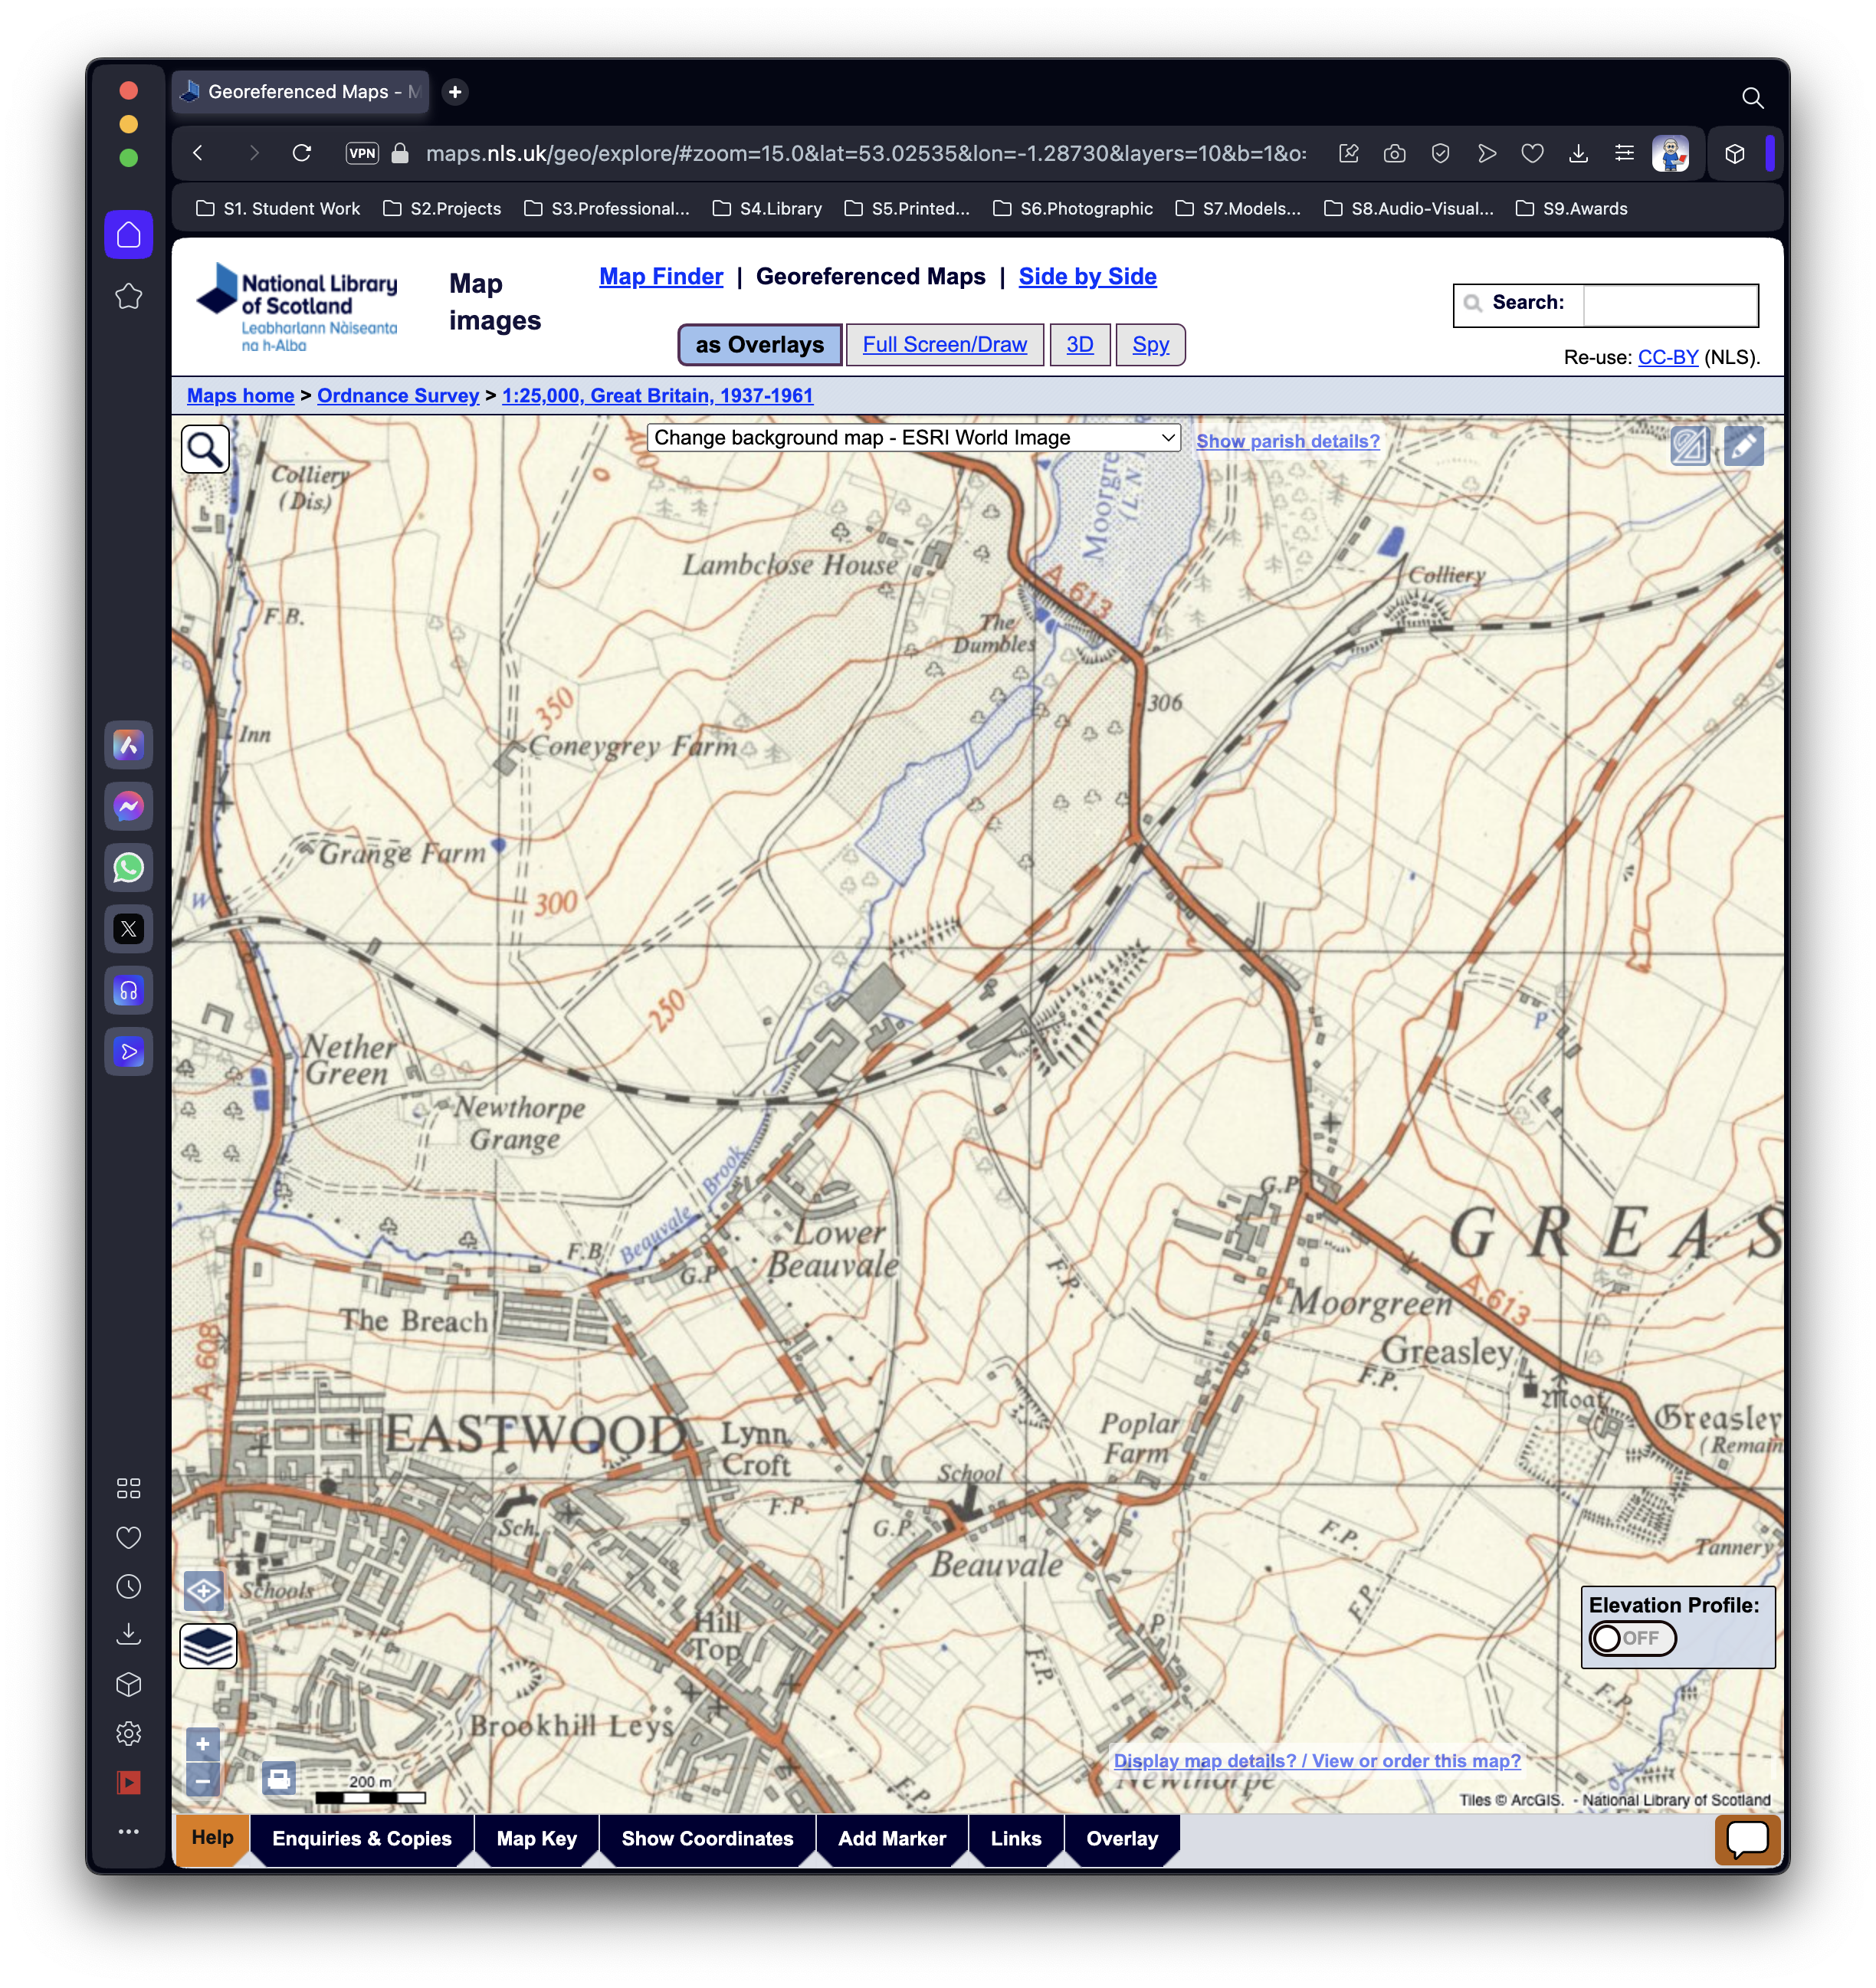The width and height of the screenshot is (1876, 1988).
Task: Open the map layers stack icon
Action: [x=208, y=1645]
